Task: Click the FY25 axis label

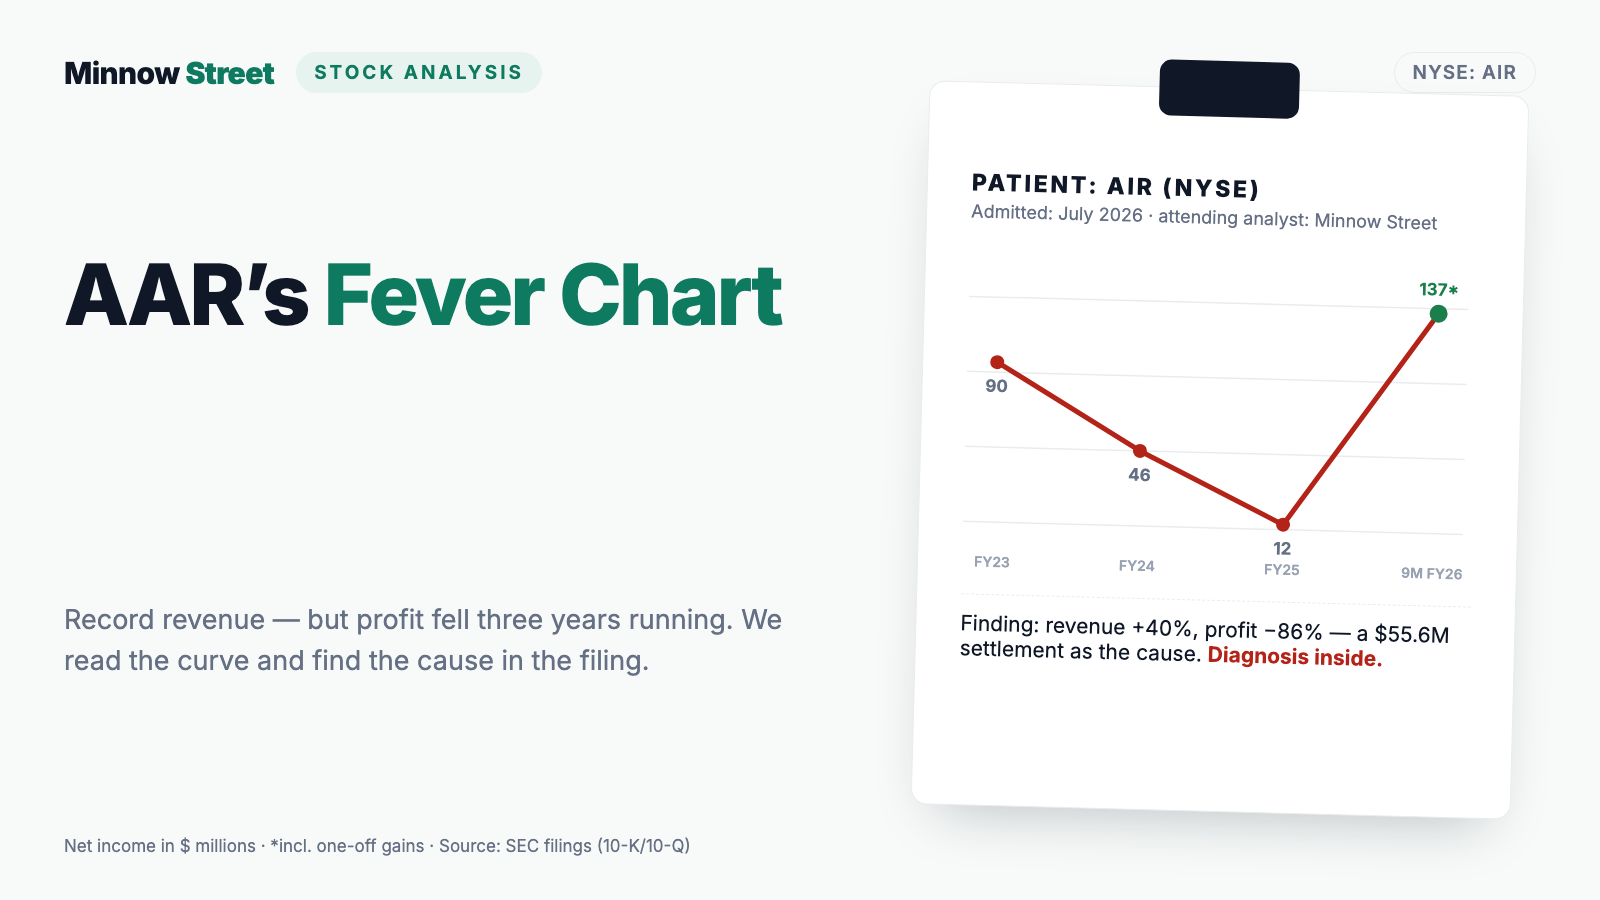Action: click(x=1282, y=570)
